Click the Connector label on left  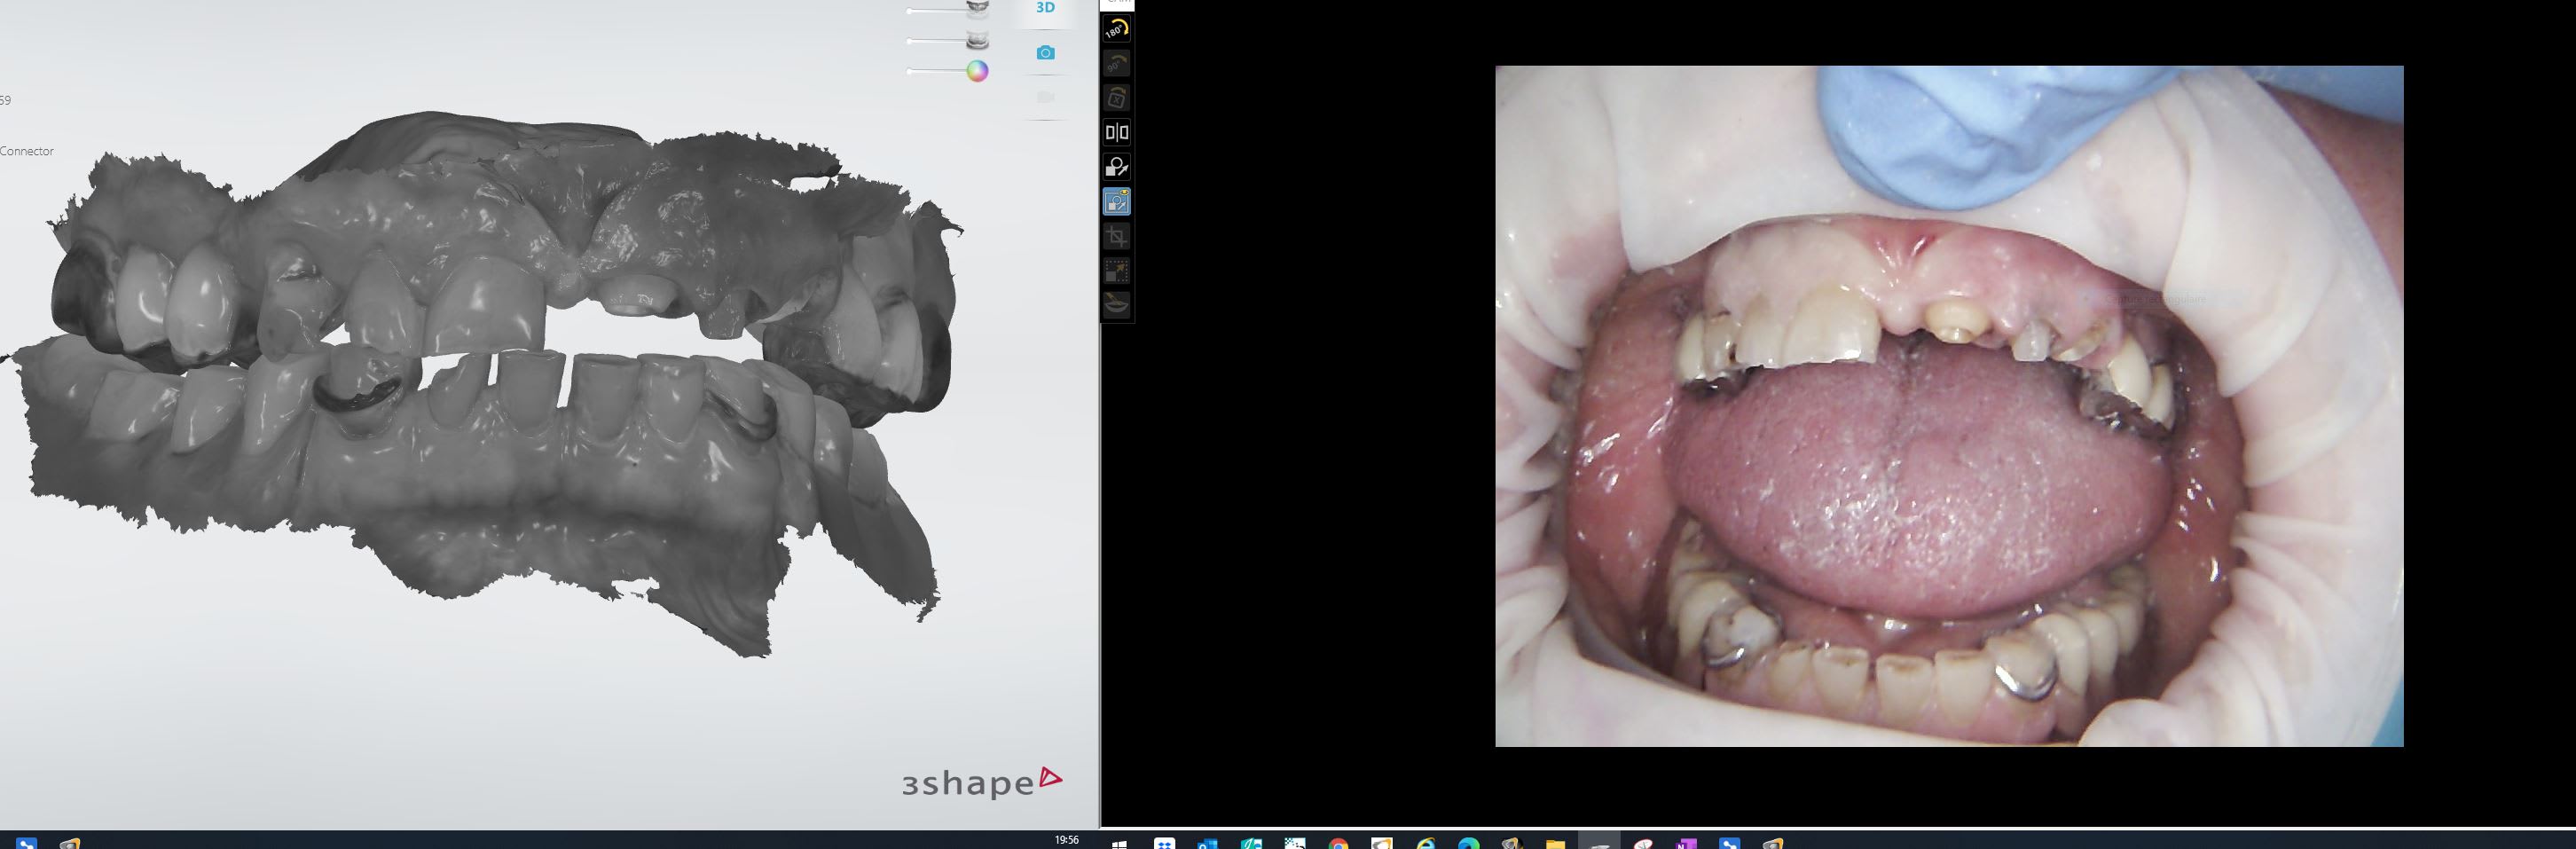(x=27, y=151)
